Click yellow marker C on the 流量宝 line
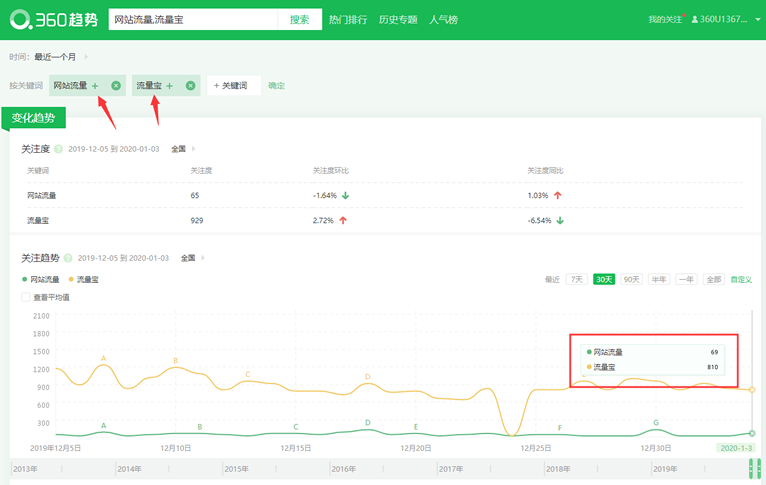The image size is (766, 485). (x=248, y=375)
